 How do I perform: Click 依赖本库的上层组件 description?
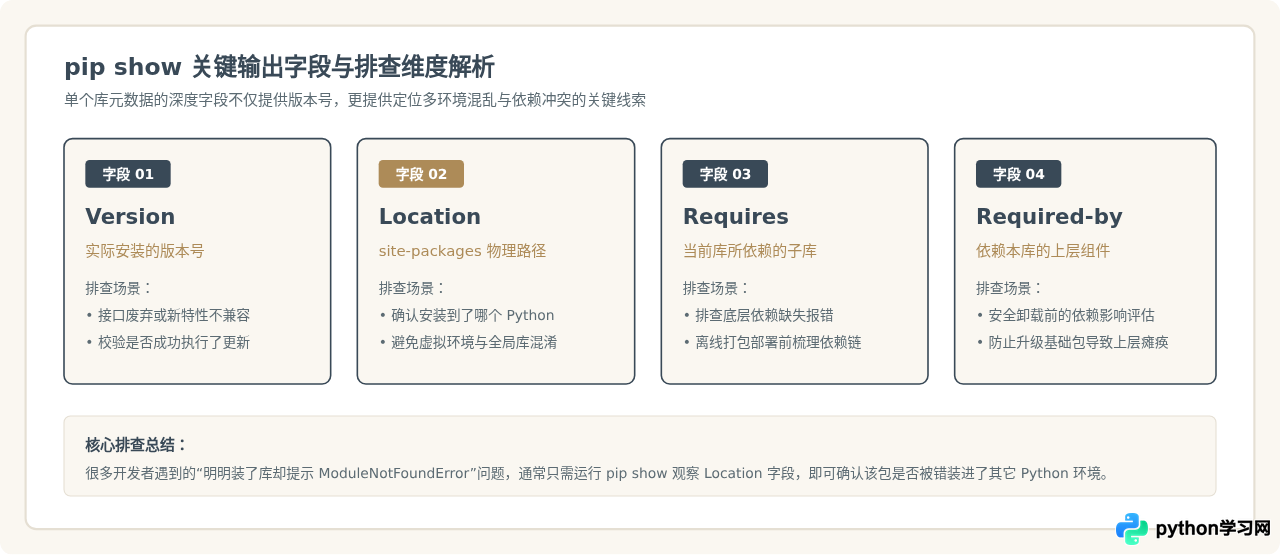tap(1042, 251)
